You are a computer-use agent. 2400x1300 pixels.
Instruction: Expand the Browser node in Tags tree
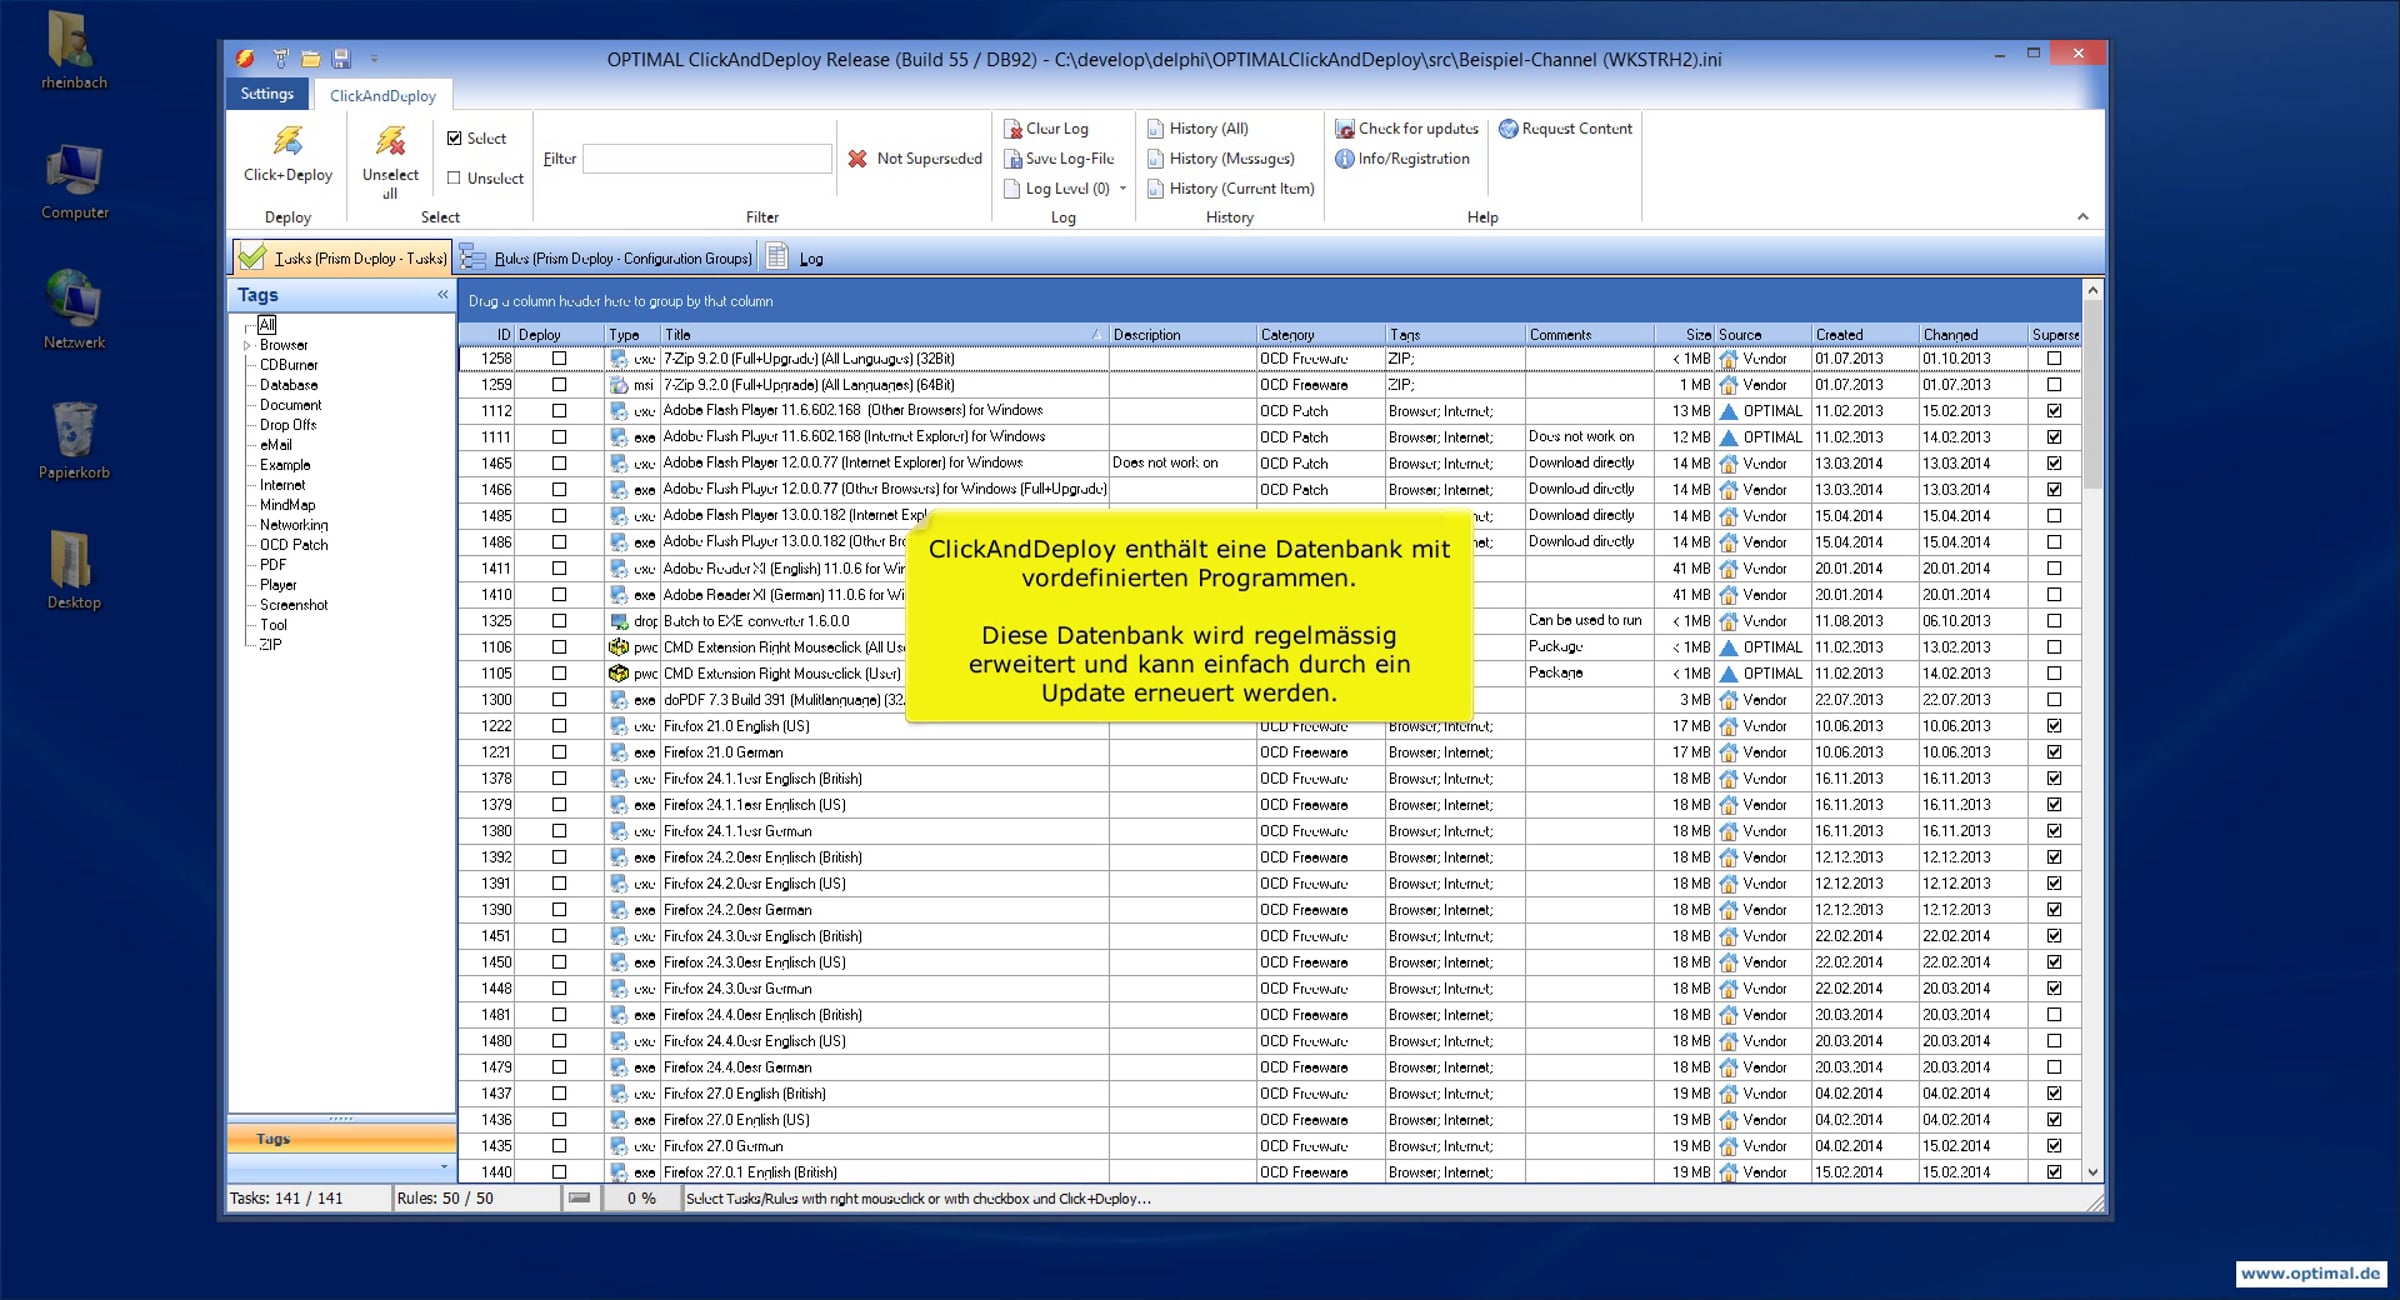tap(247, 345)
